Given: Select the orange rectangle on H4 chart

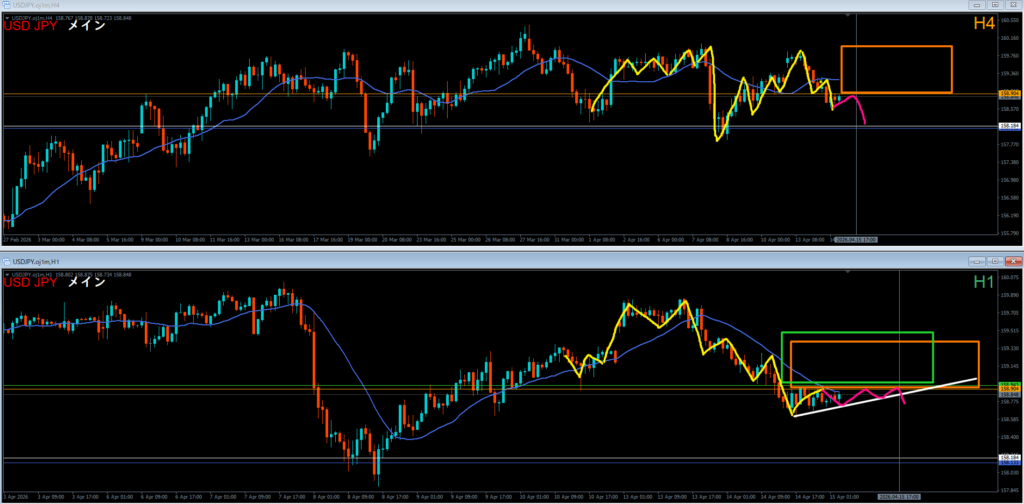Looking at the screenshot, I should (x=896, y=47).
